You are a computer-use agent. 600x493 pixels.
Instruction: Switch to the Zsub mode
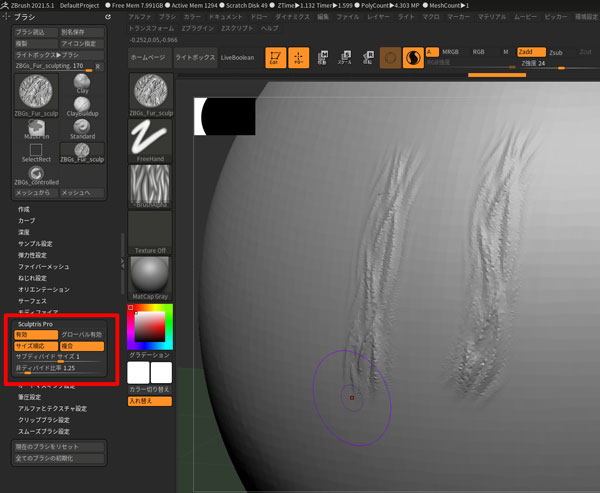[x=556, y=52]
